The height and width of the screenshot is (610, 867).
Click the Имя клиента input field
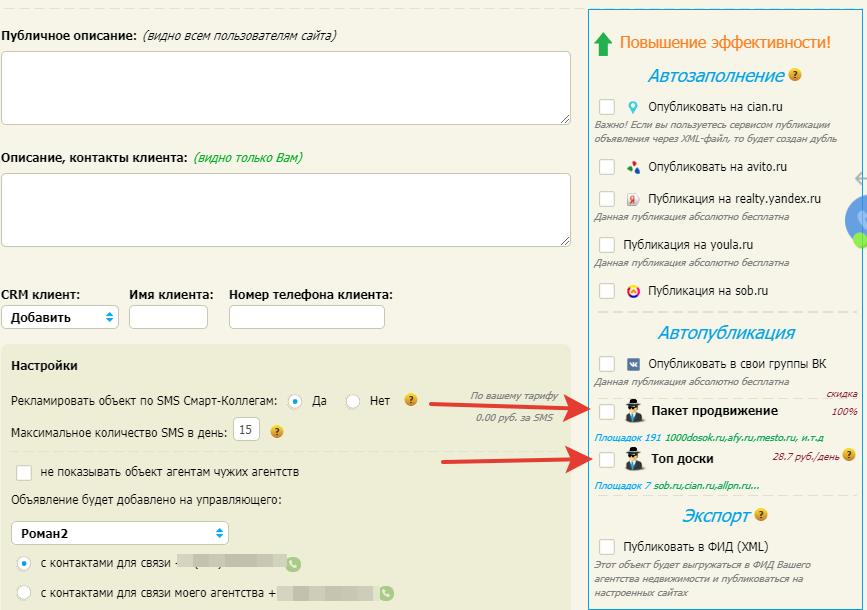pyautogui.click(x=168, y=317)
